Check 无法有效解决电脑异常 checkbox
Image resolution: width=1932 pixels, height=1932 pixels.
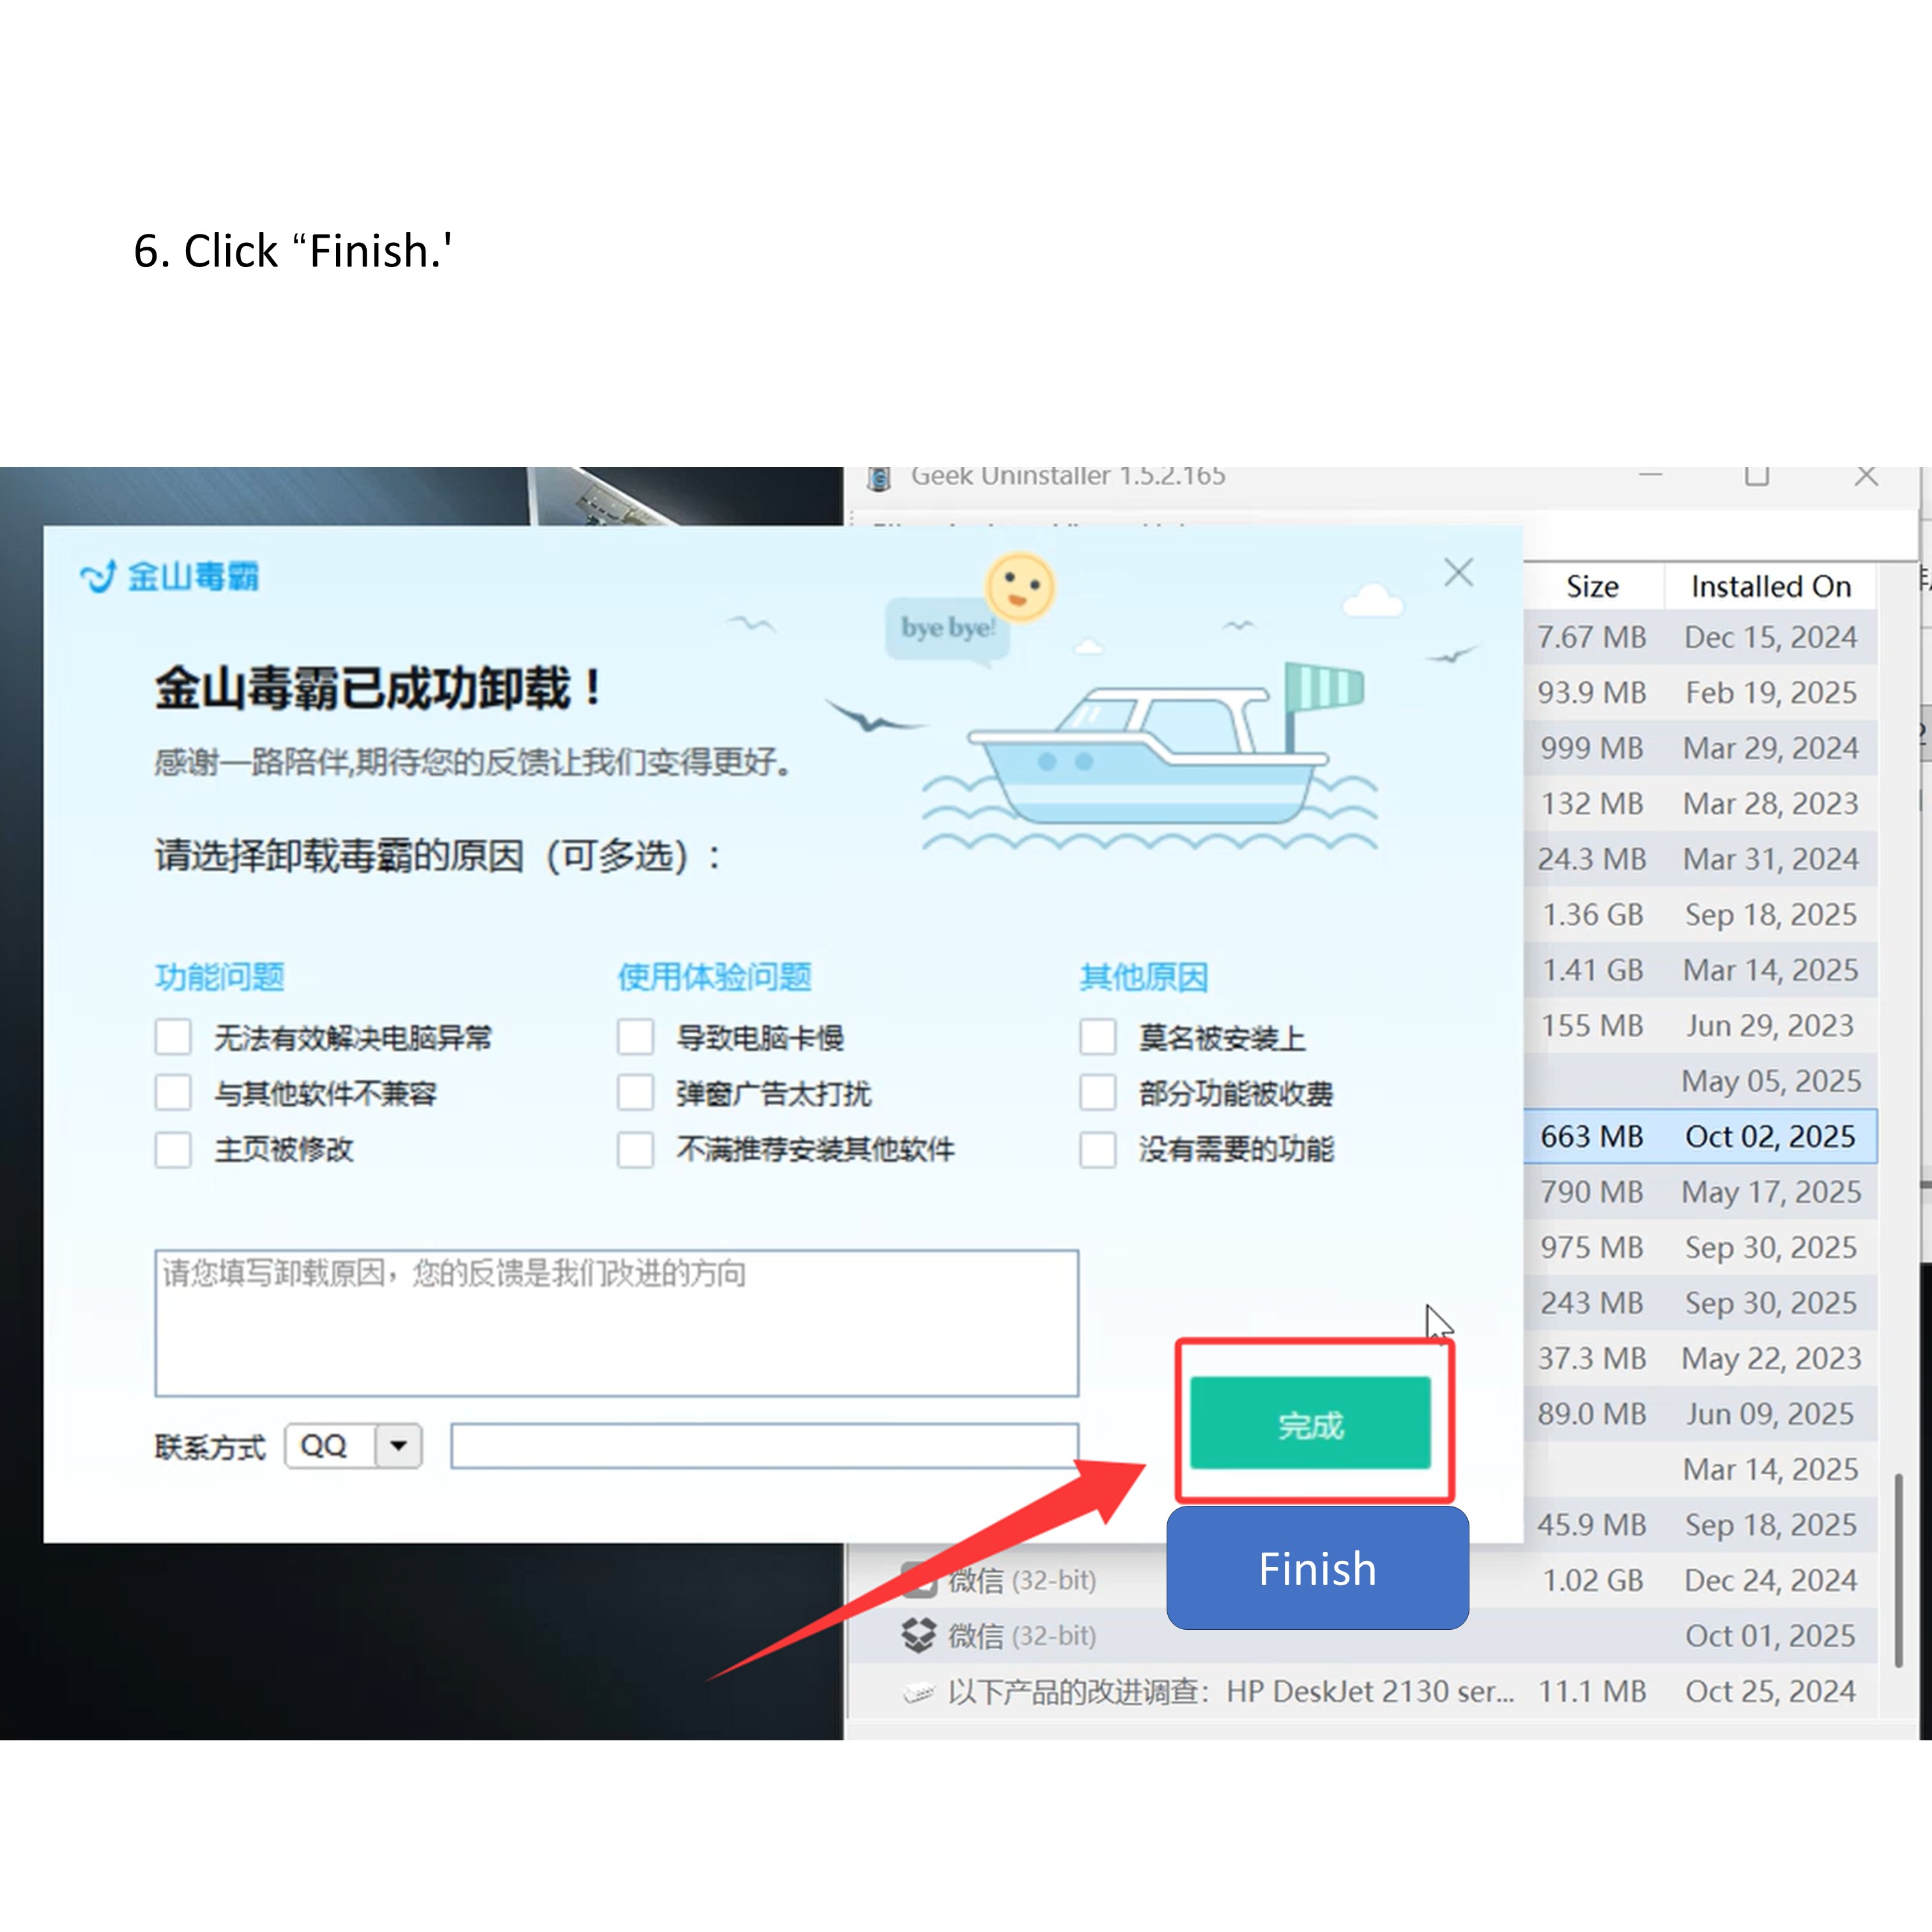(x=173, y=1037)
